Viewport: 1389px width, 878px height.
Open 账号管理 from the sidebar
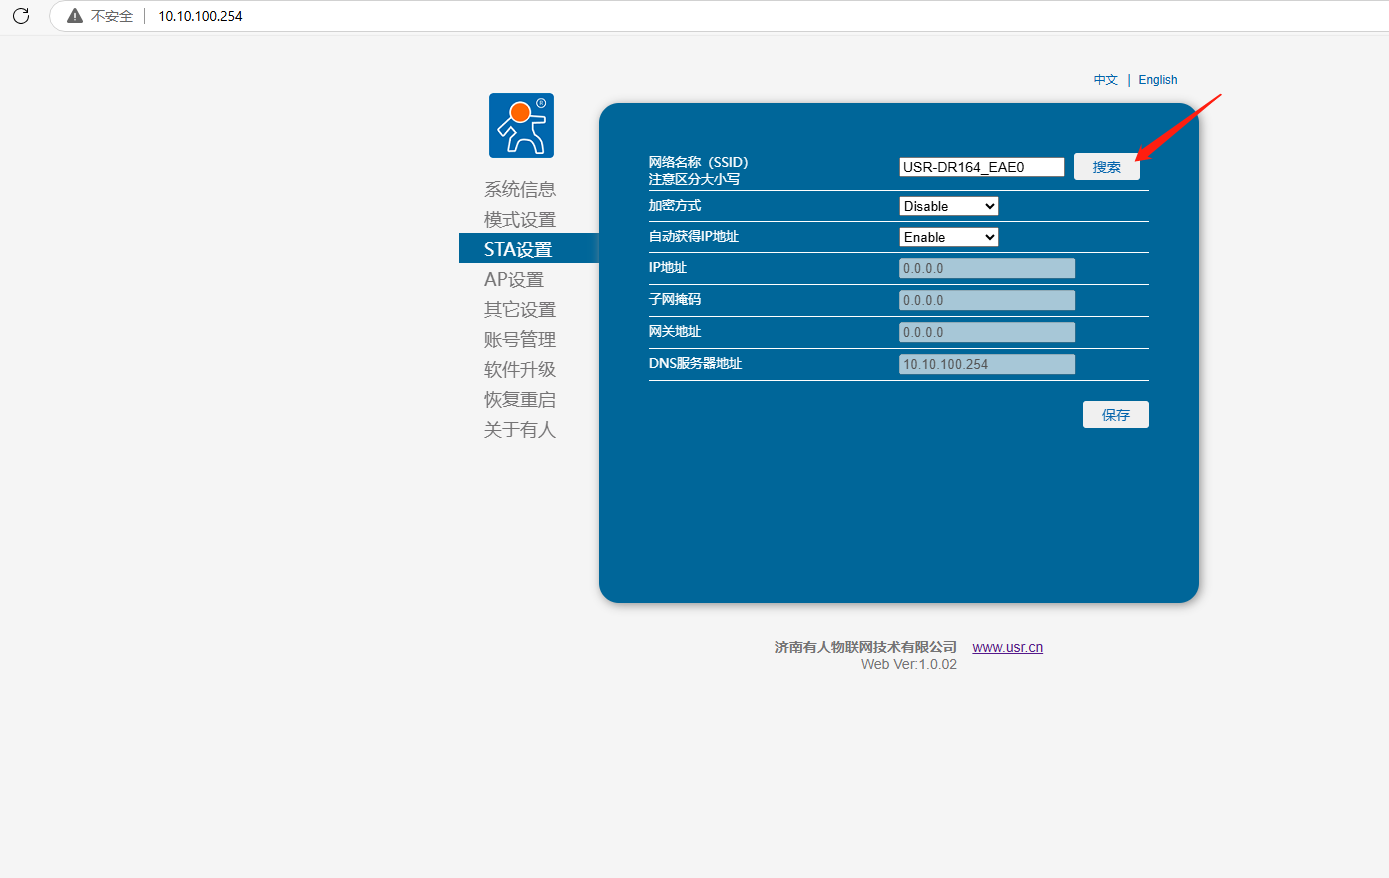pos(519,339)
